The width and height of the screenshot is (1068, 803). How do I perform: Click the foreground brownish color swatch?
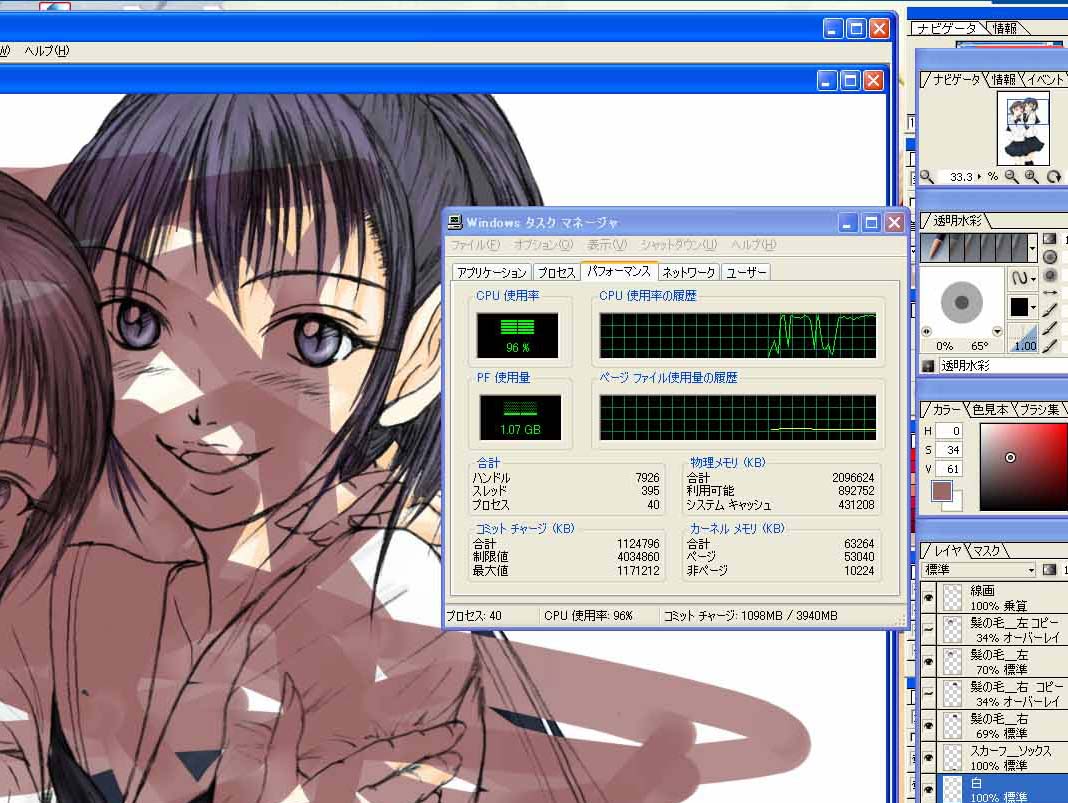(x=941, y=490)
